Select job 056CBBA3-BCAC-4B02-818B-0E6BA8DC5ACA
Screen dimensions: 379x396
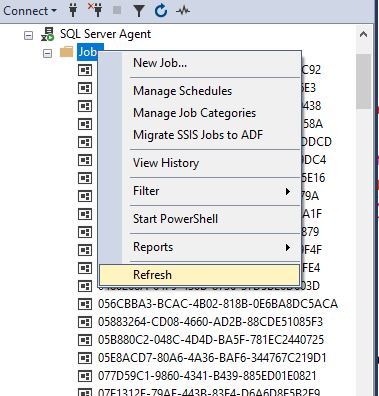pyautogui.click(x=218, y=304)
